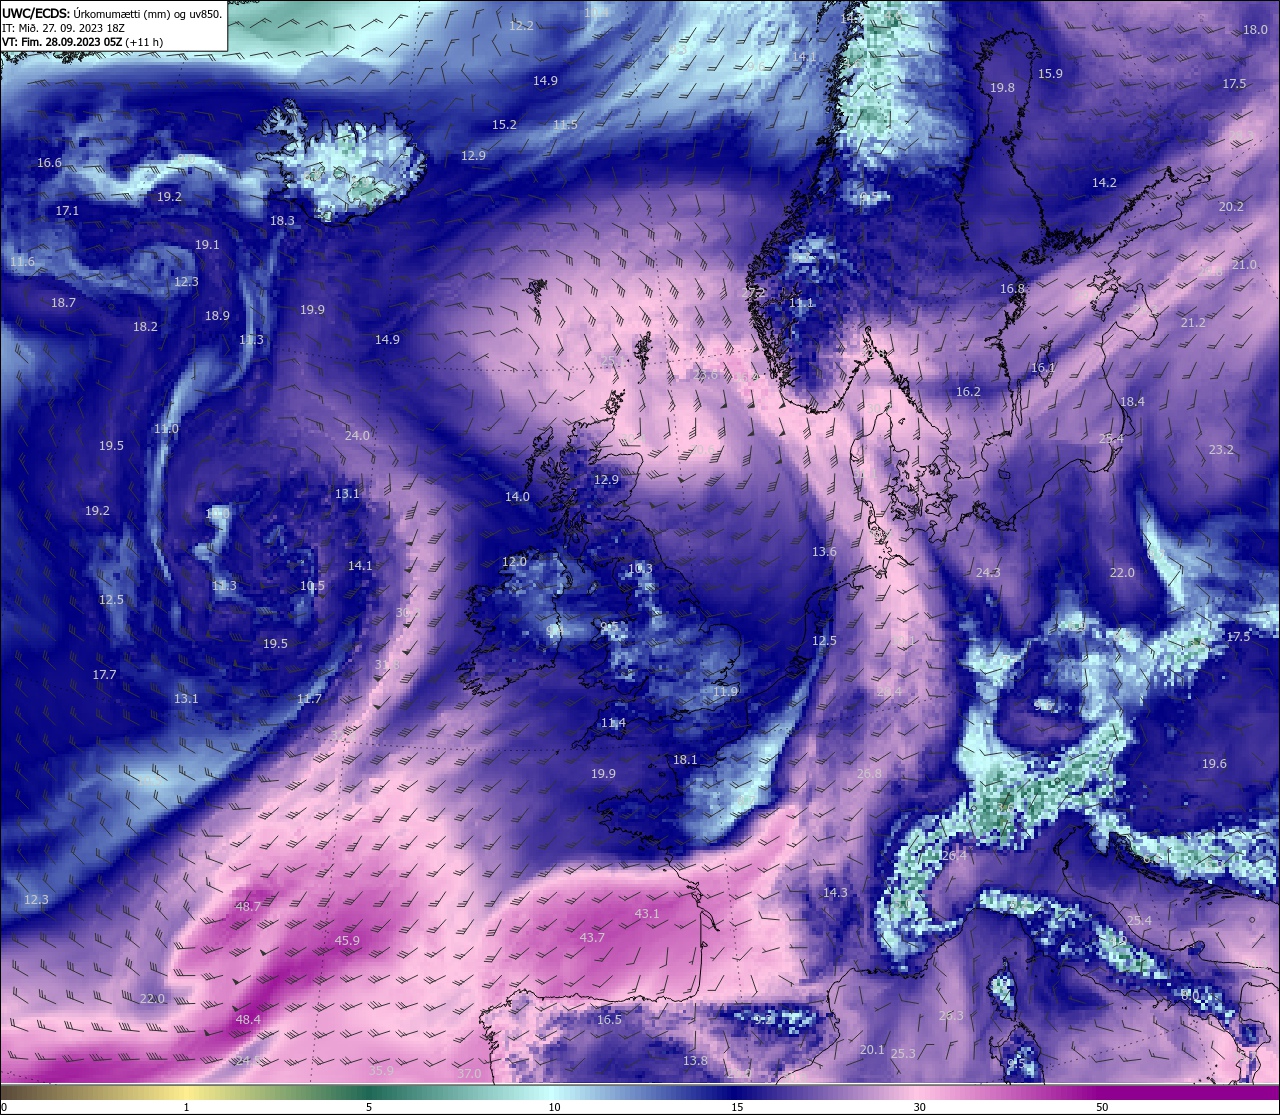Click the 15.9 value label
The height and width of the screenshot is (1115, 1280).
click(1050, 74)
